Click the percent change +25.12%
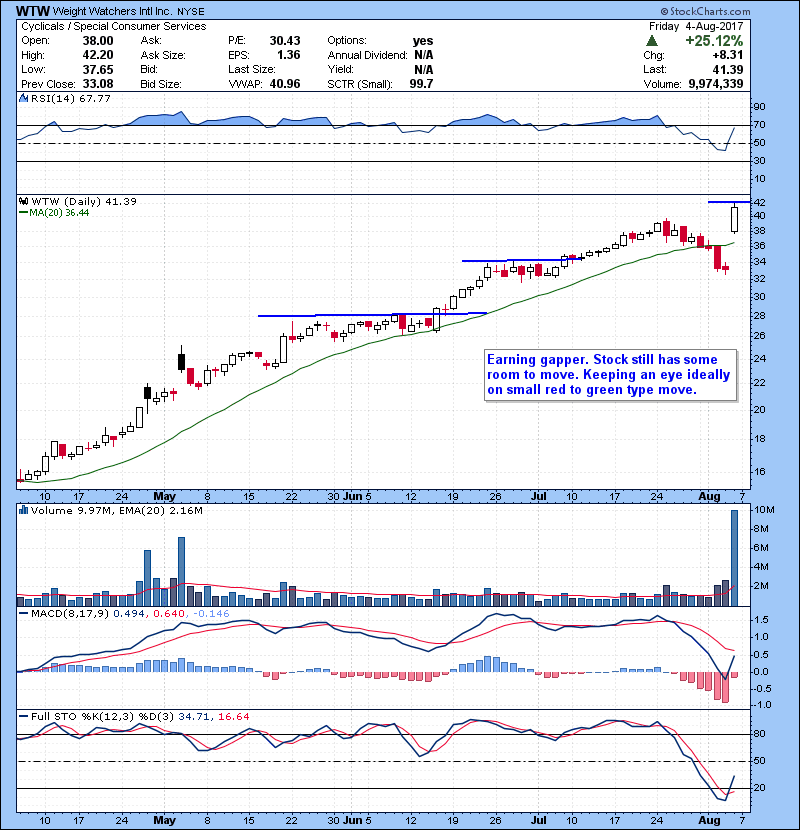Image resolution: width=800 pixels, height=830 pixels. (714, 41)
